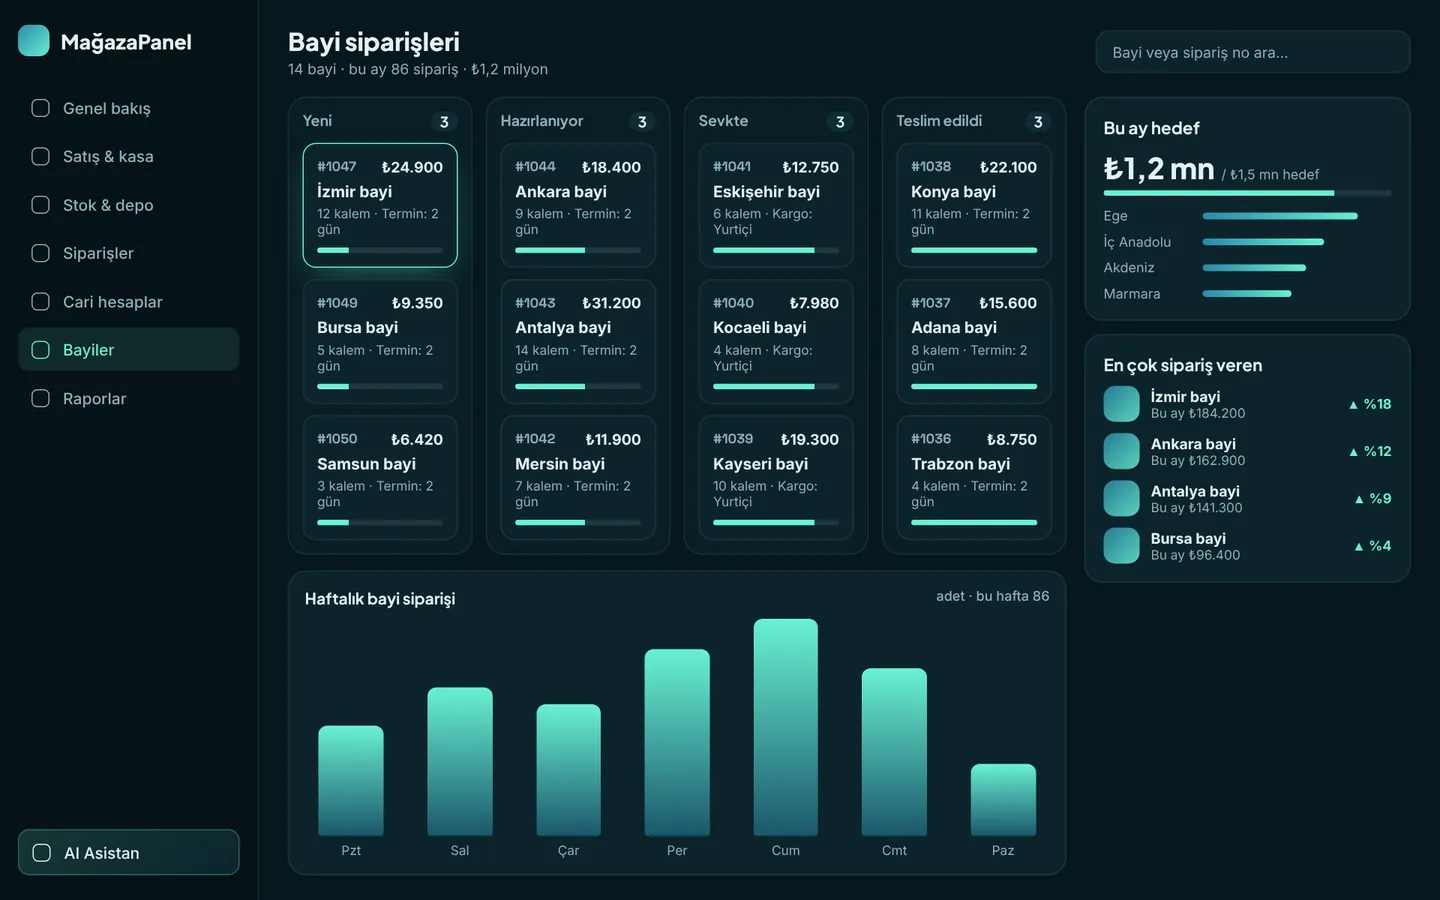Image resolution: width=1440 pixels, height=900 pixels.
Task: Select order #1044 Ankara bayi card
Action: point(578,205)
